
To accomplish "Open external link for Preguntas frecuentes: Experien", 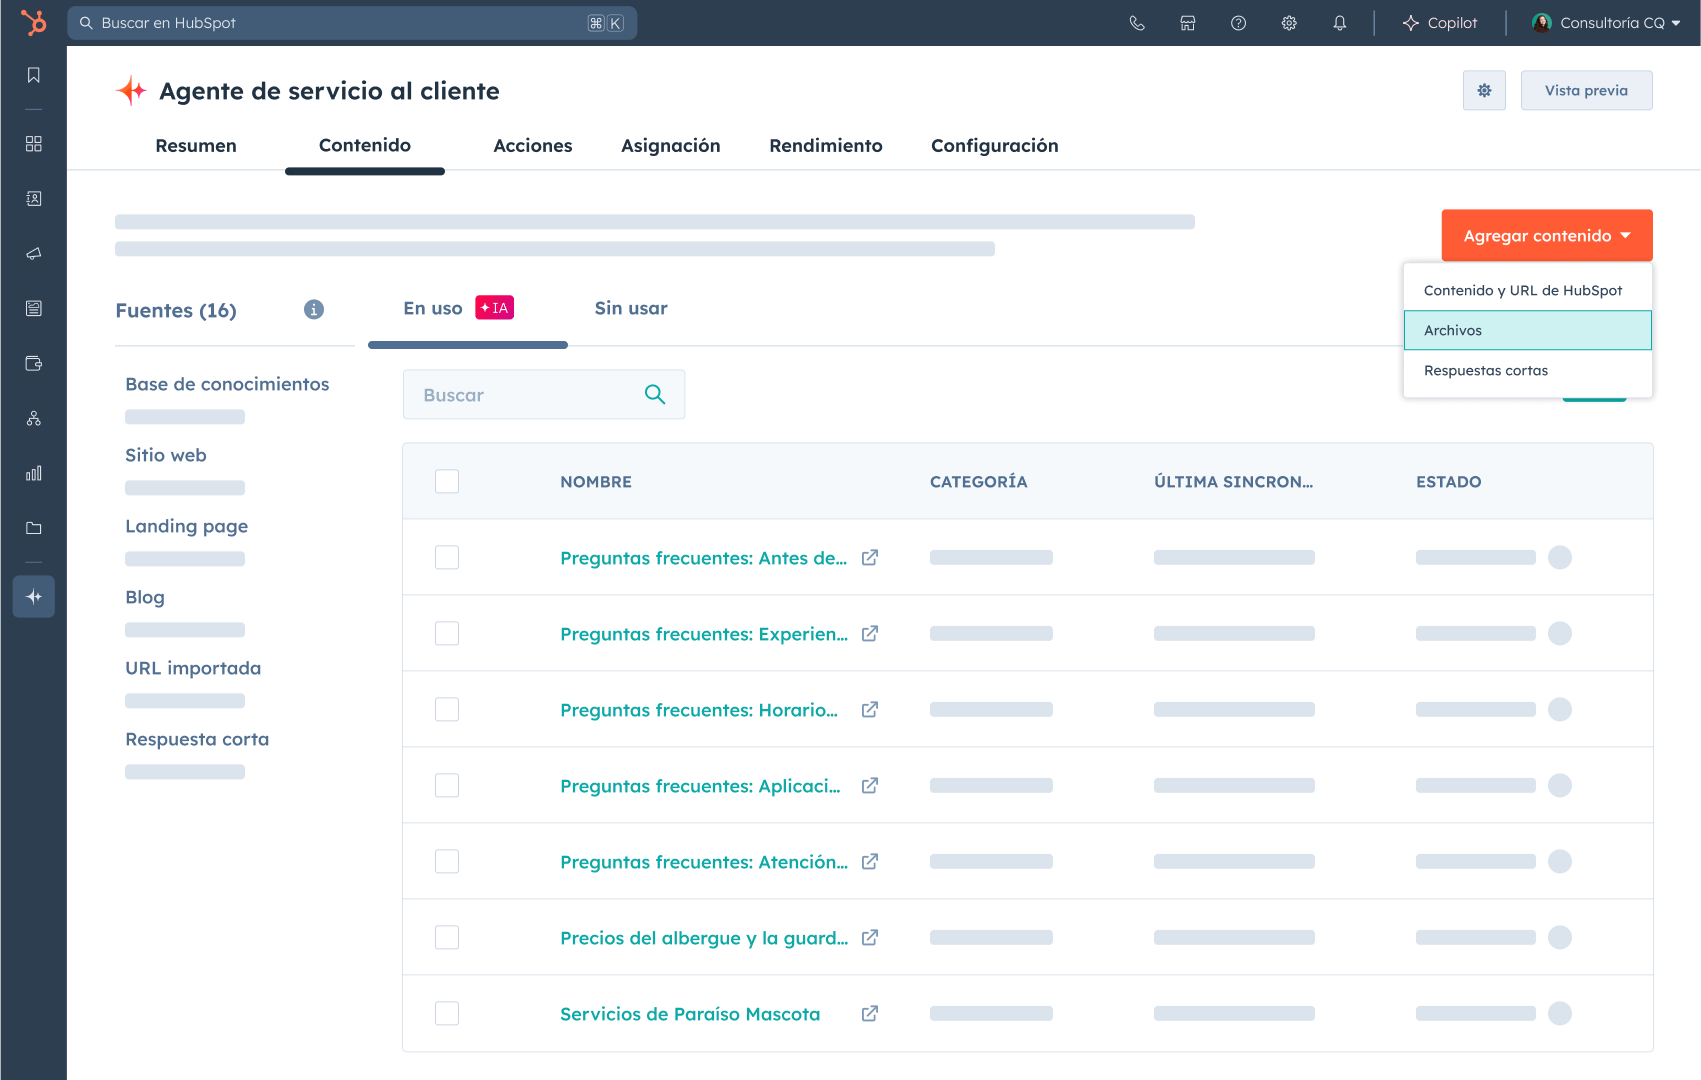I will pyautogui.click(x=870, y=633).
